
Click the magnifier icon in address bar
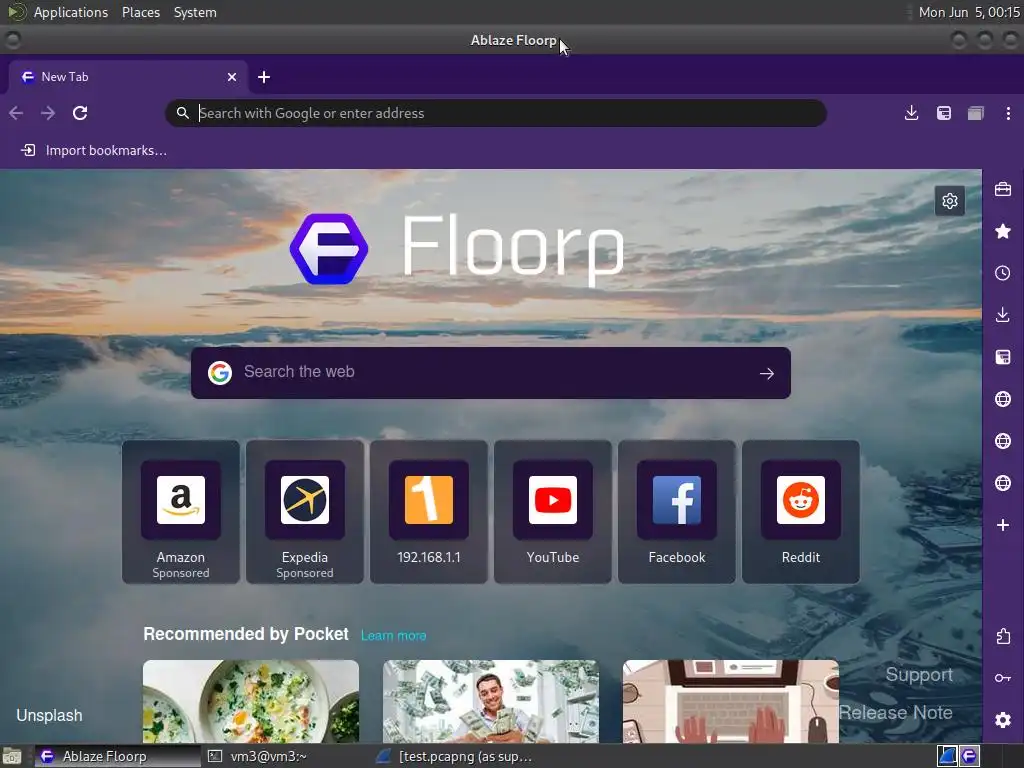(183, 113)
